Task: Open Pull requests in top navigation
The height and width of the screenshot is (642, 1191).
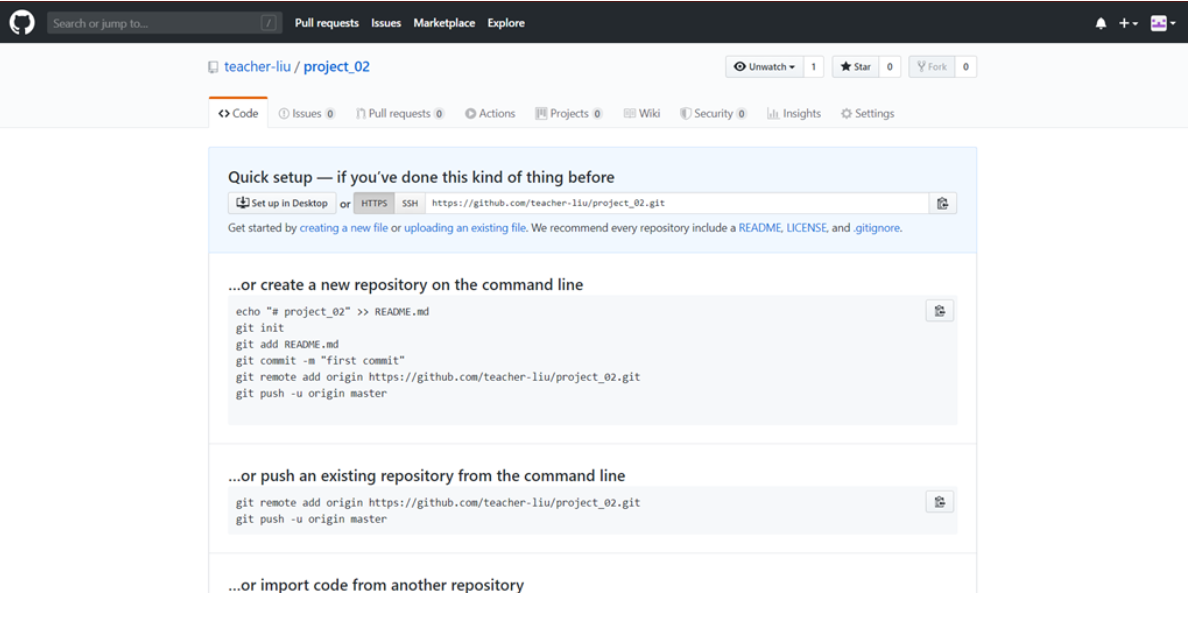Action: tap(327, 23)
